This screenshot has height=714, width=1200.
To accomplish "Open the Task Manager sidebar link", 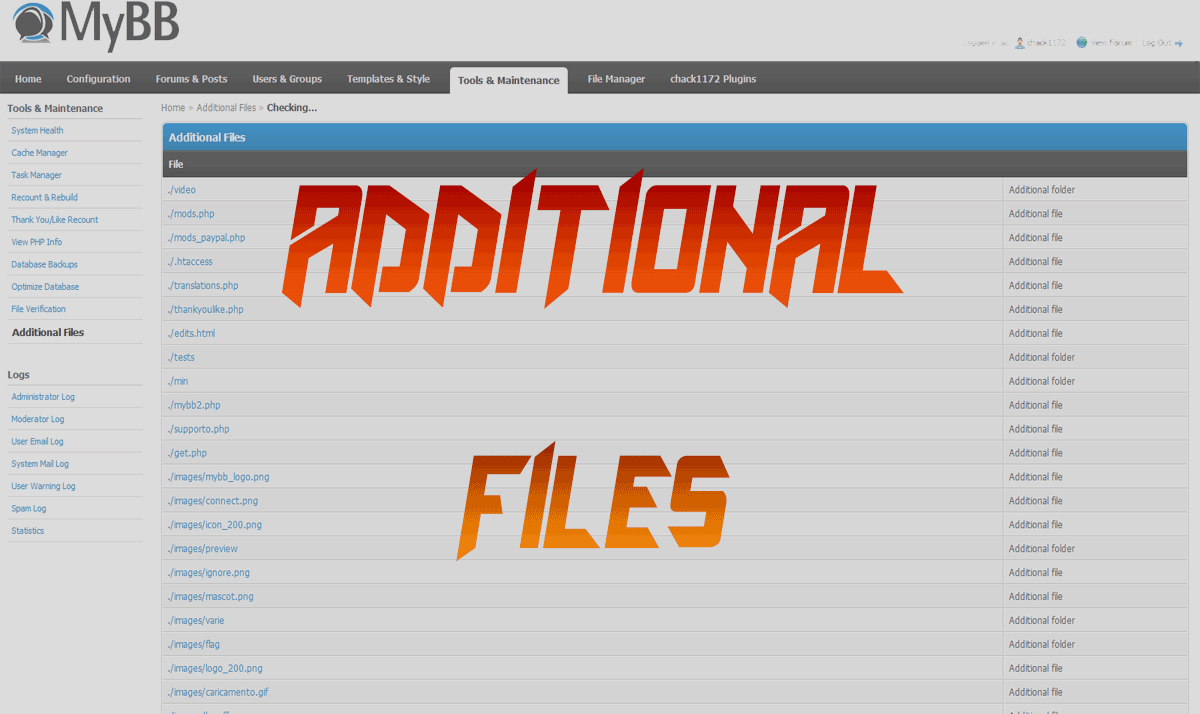I will click(36, 175).
